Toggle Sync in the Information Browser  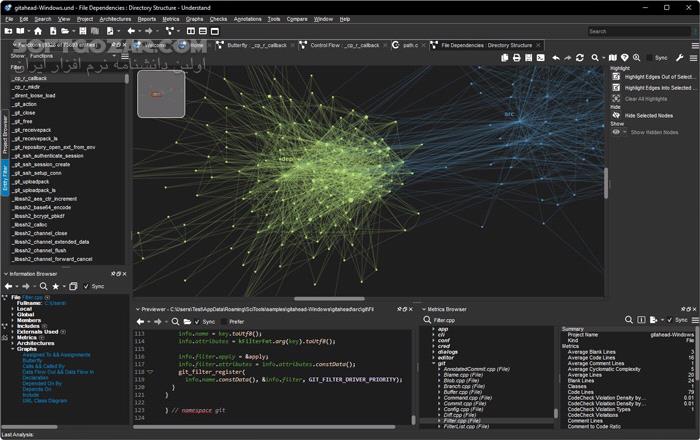88,286
